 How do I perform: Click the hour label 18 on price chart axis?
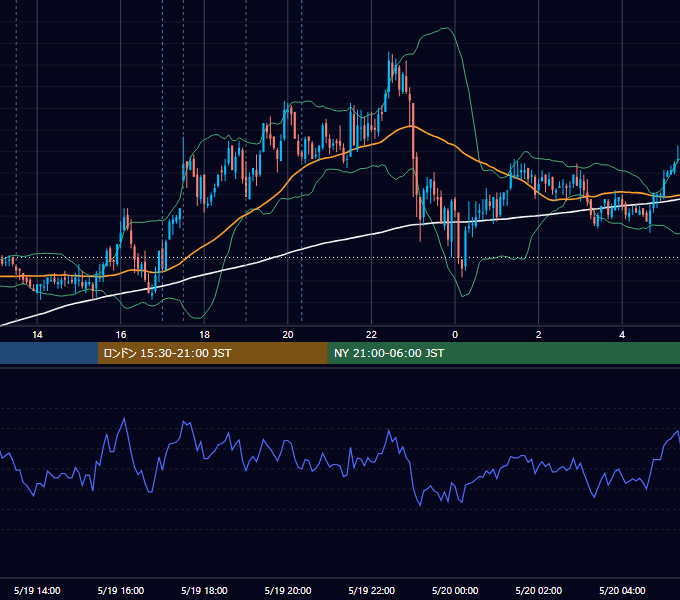[204, 335]
